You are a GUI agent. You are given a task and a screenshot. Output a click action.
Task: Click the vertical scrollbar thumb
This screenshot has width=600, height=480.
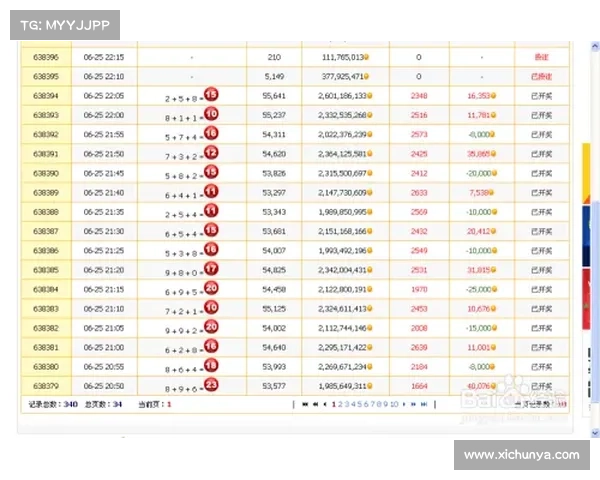click(x=595, y=302)
